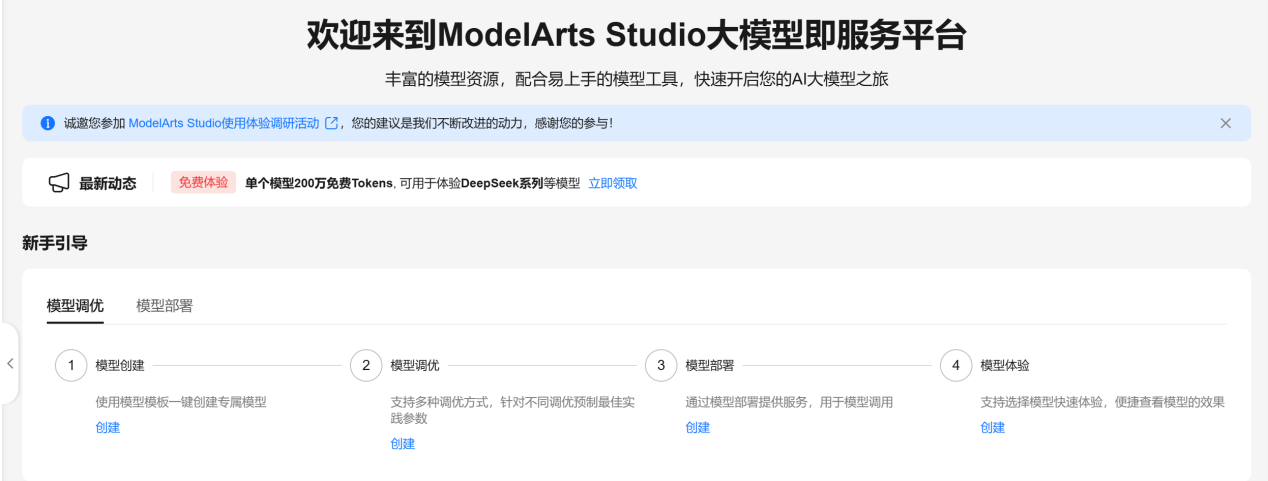Screen dimensions: 1268x481
Task: Switch to the 模型部署 guide tab
Action: [x=165, y=306]
